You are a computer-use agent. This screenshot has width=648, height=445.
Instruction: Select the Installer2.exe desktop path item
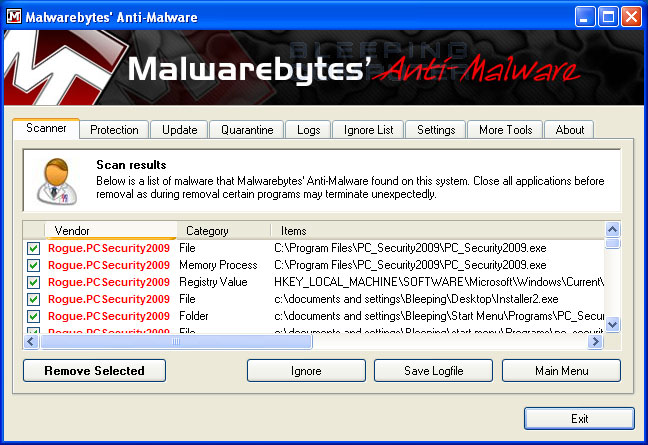tap(416, 299)
